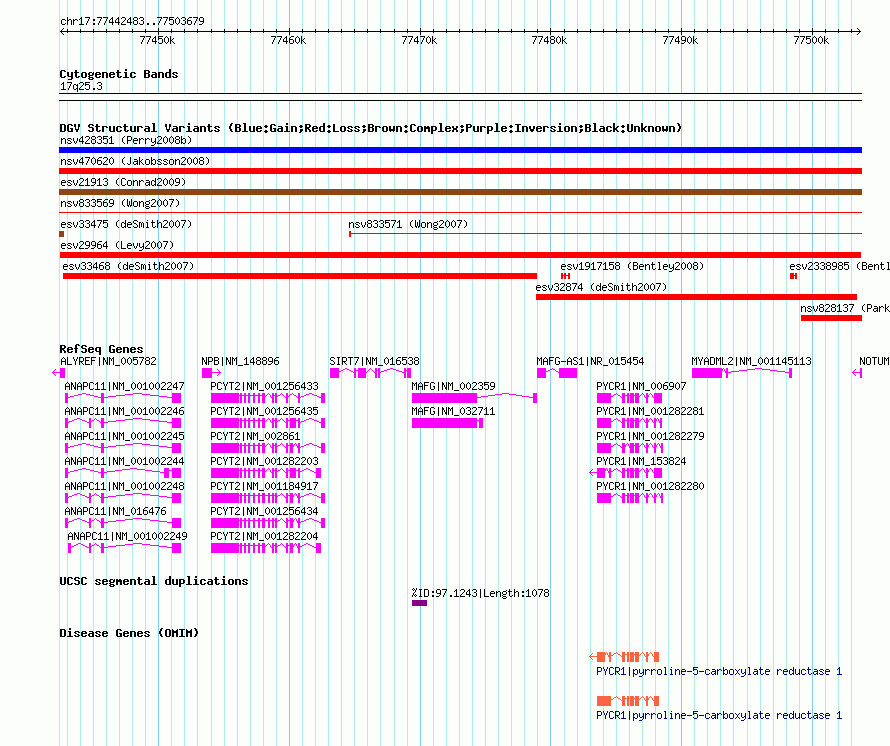This screenshot has height=746, width=890.
Task: Select the 17q25.3 cytogenetic band label
Action: (81, 86)
